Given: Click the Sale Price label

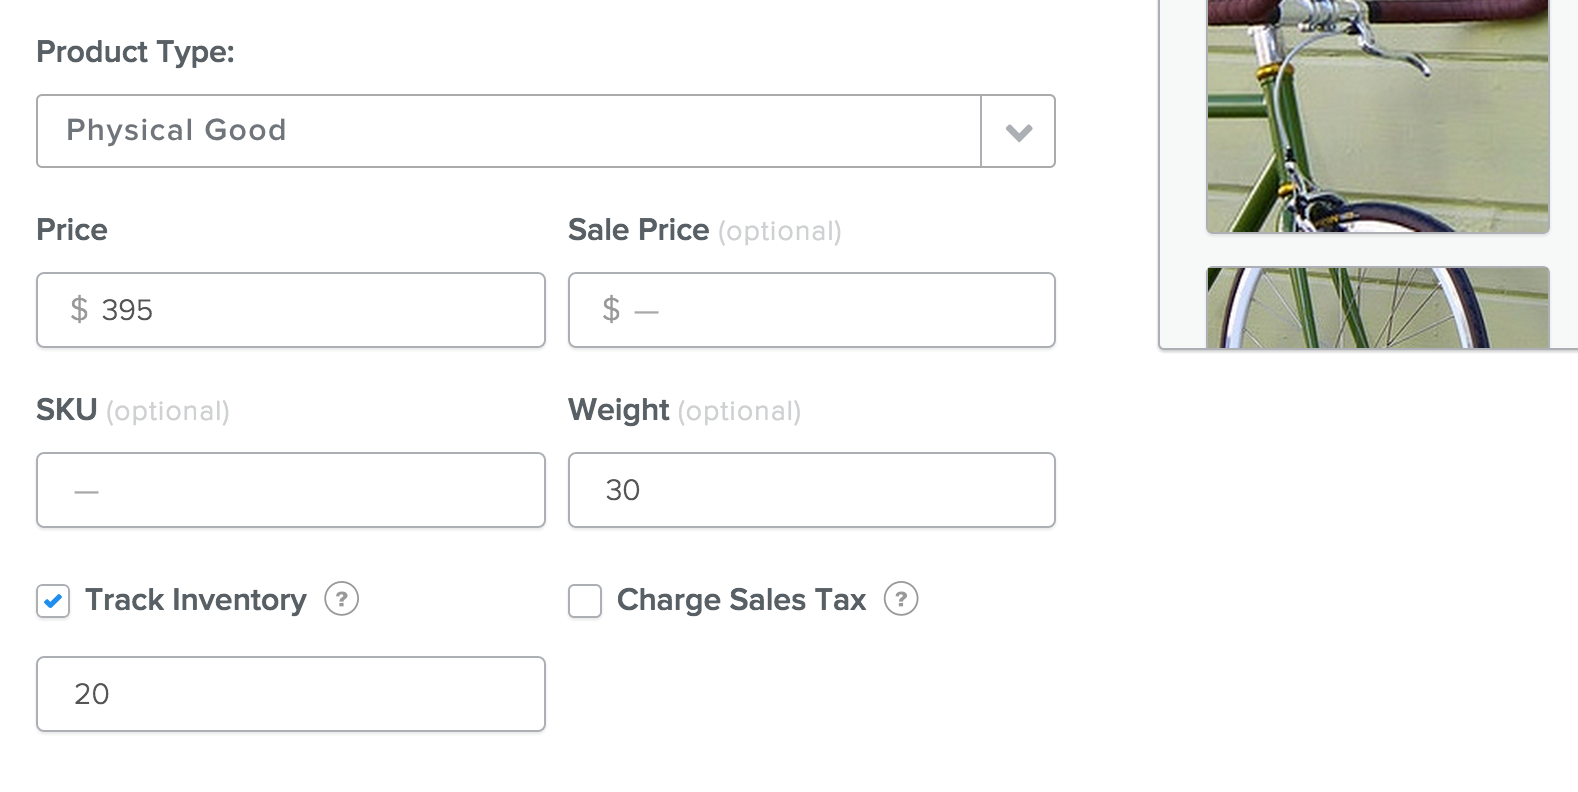Looking at the screenshot, I should pyautogui.click(x=638, y=230).
